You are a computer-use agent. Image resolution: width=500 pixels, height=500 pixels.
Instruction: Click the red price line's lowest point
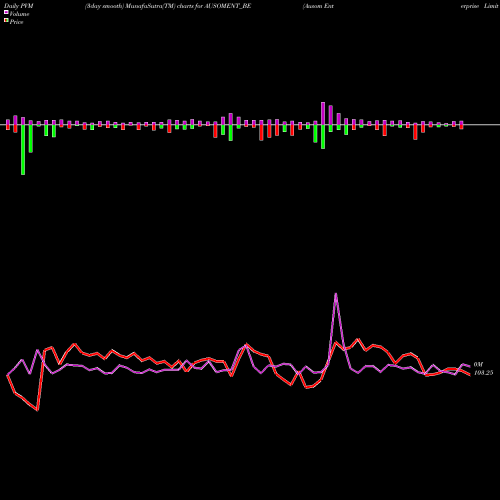[37, 410]
